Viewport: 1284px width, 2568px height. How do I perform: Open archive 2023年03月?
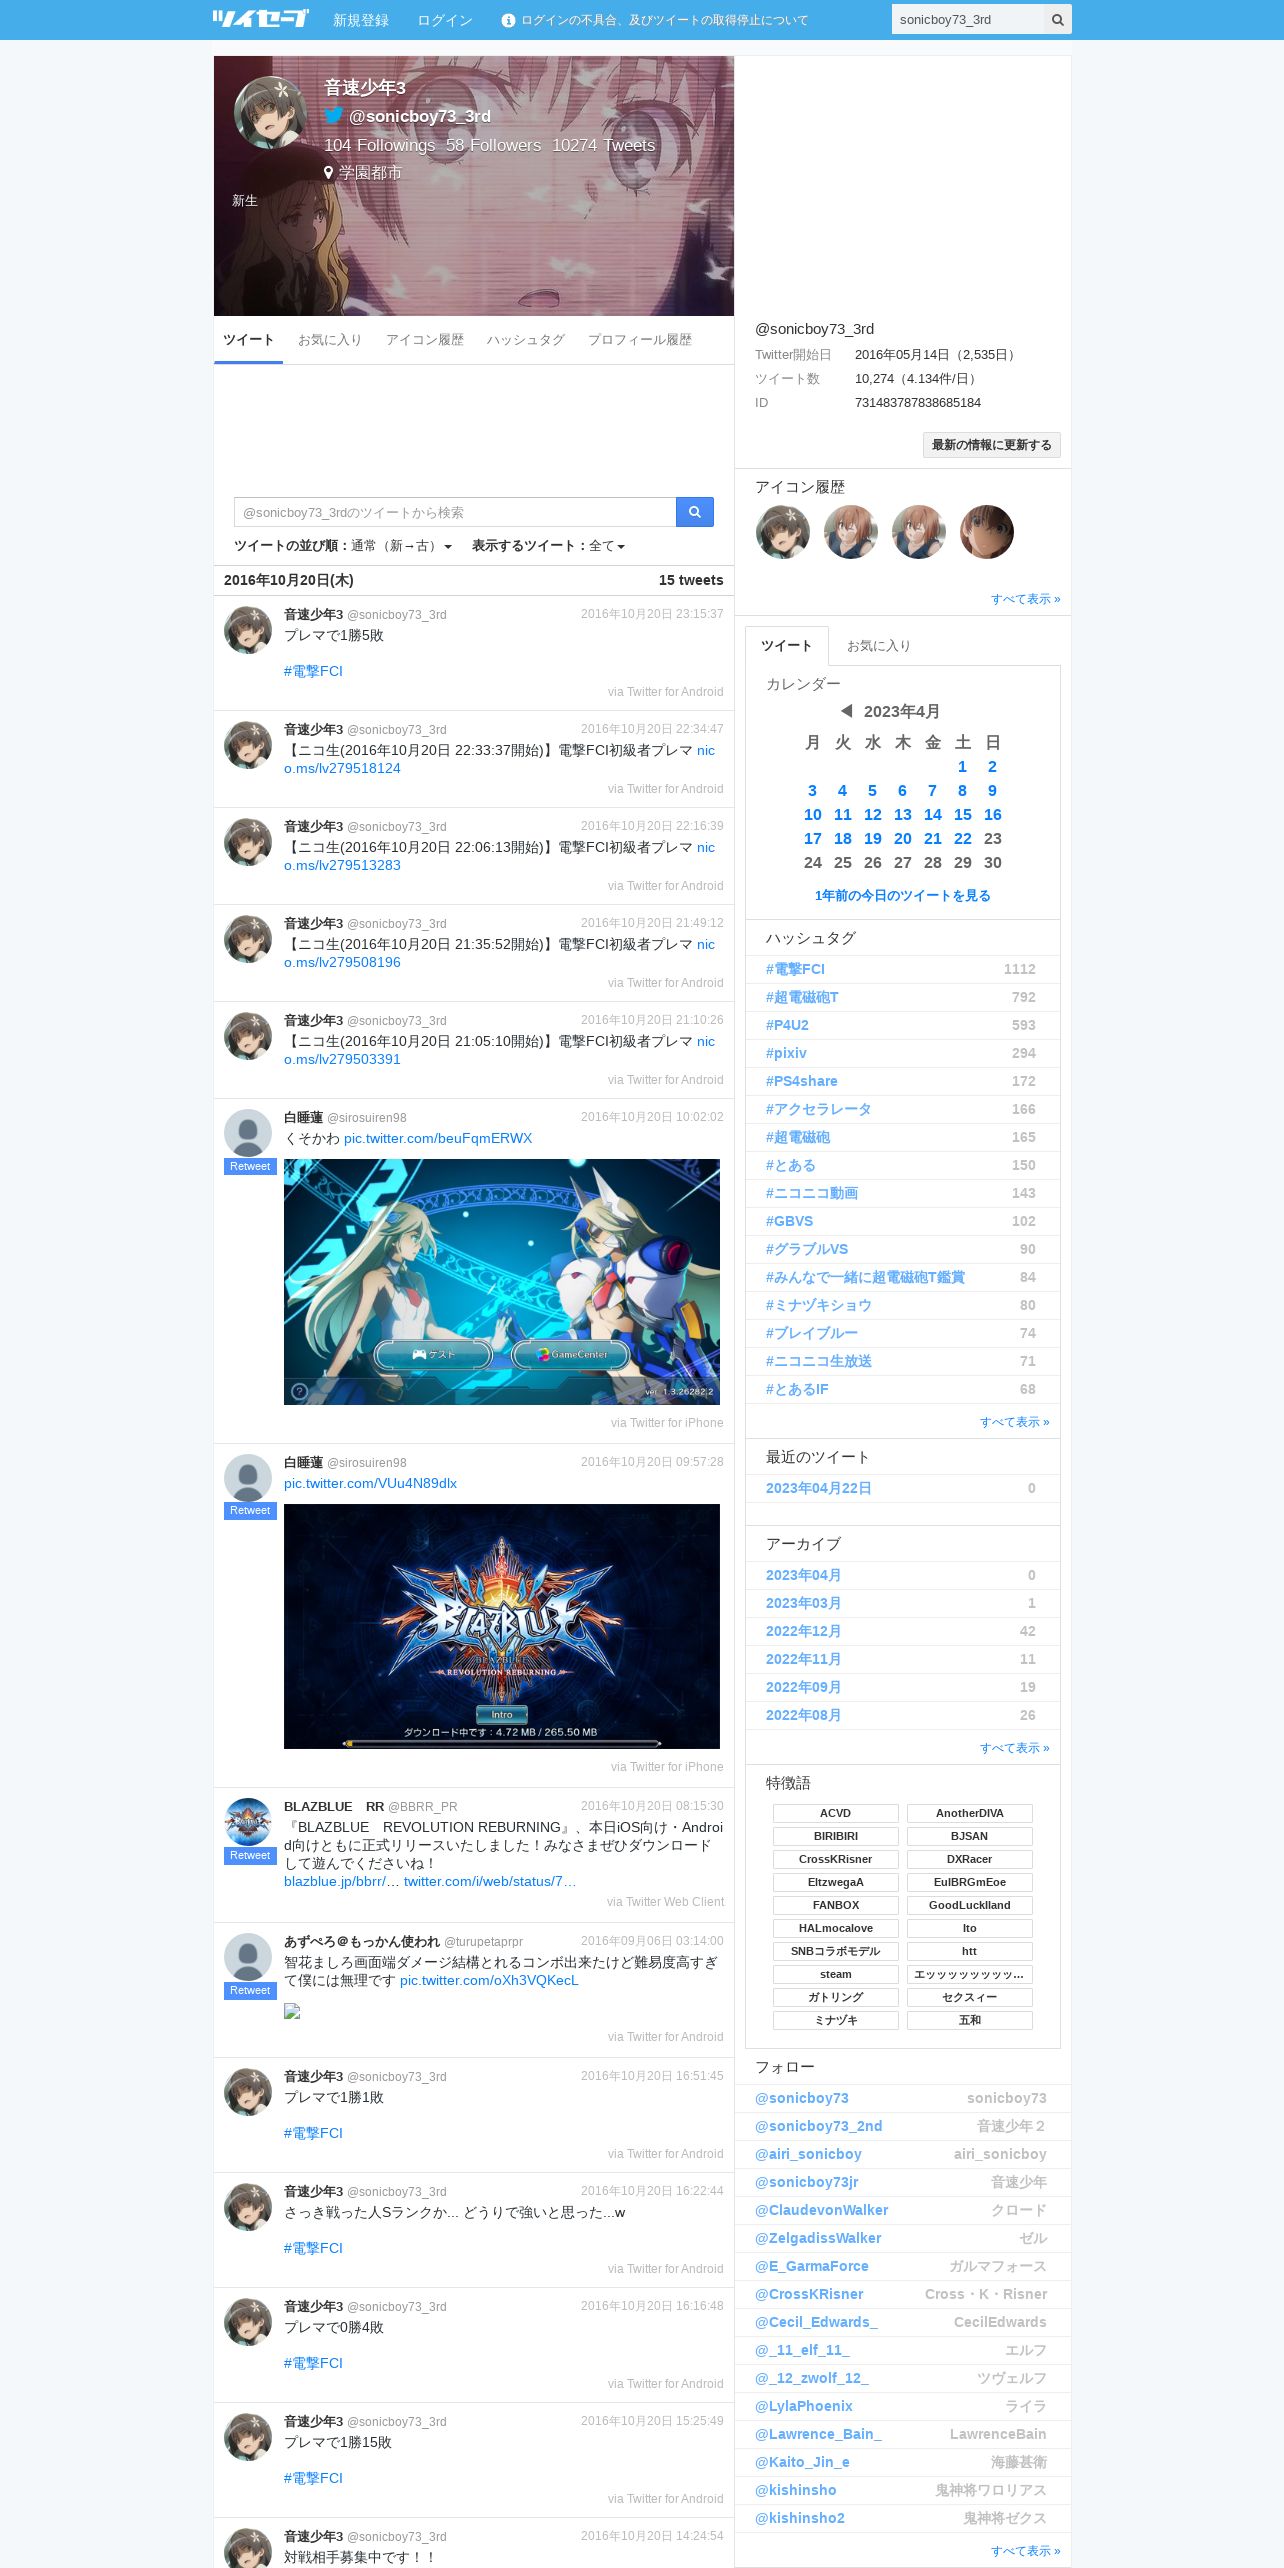pos(803,1603)
